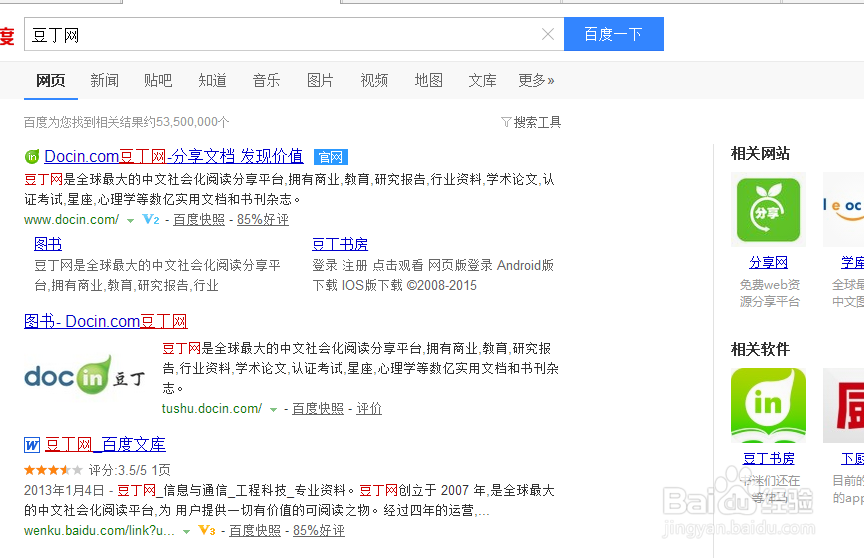The image size is (864, 558).
Task: Switch to the 音乐 tab
Action: [x=266, y=80]
